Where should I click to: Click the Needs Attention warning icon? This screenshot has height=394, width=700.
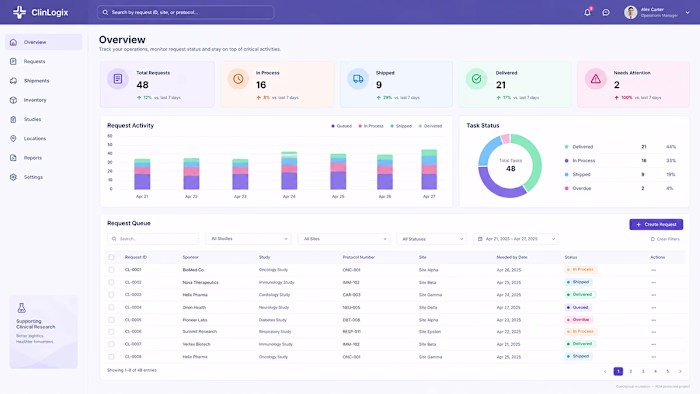point(596,79)
